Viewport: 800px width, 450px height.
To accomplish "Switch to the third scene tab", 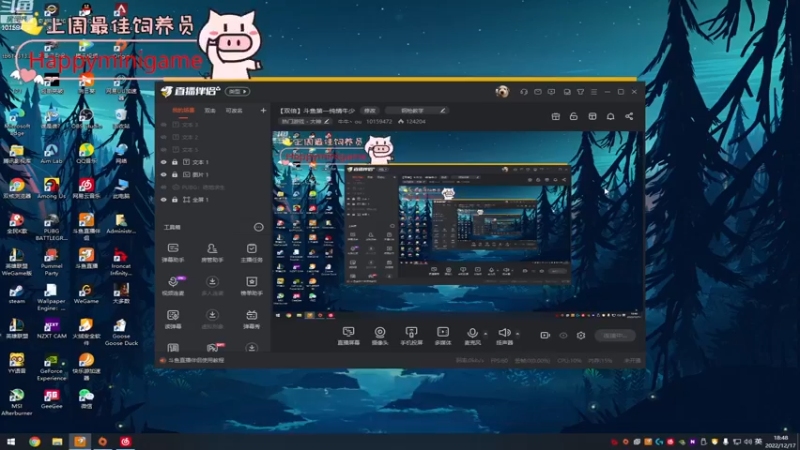I will pyautogui.click(x=234, y=110).
